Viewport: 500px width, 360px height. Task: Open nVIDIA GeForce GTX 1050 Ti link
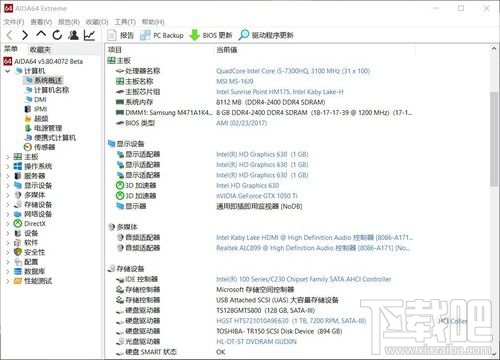[257, 196]
